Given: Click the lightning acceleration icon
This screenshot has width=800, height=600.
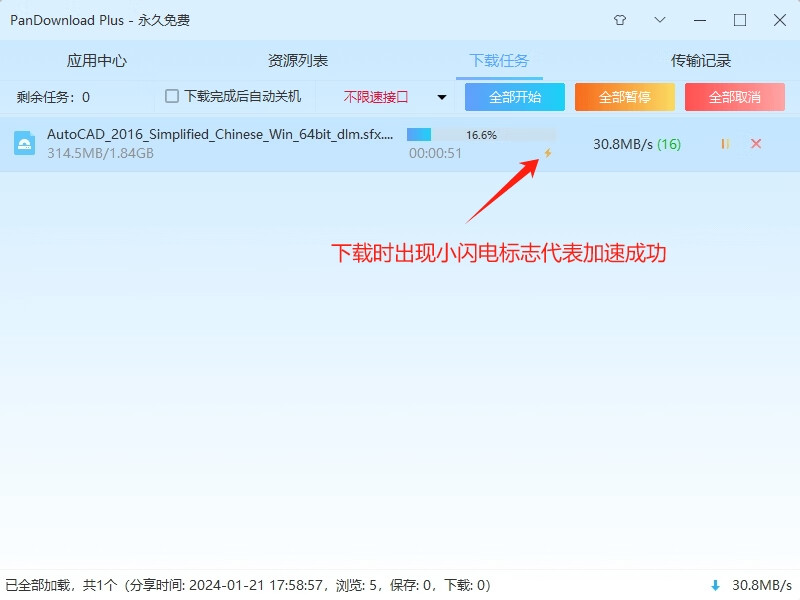Looking at the screenshot, I should 547,153.
